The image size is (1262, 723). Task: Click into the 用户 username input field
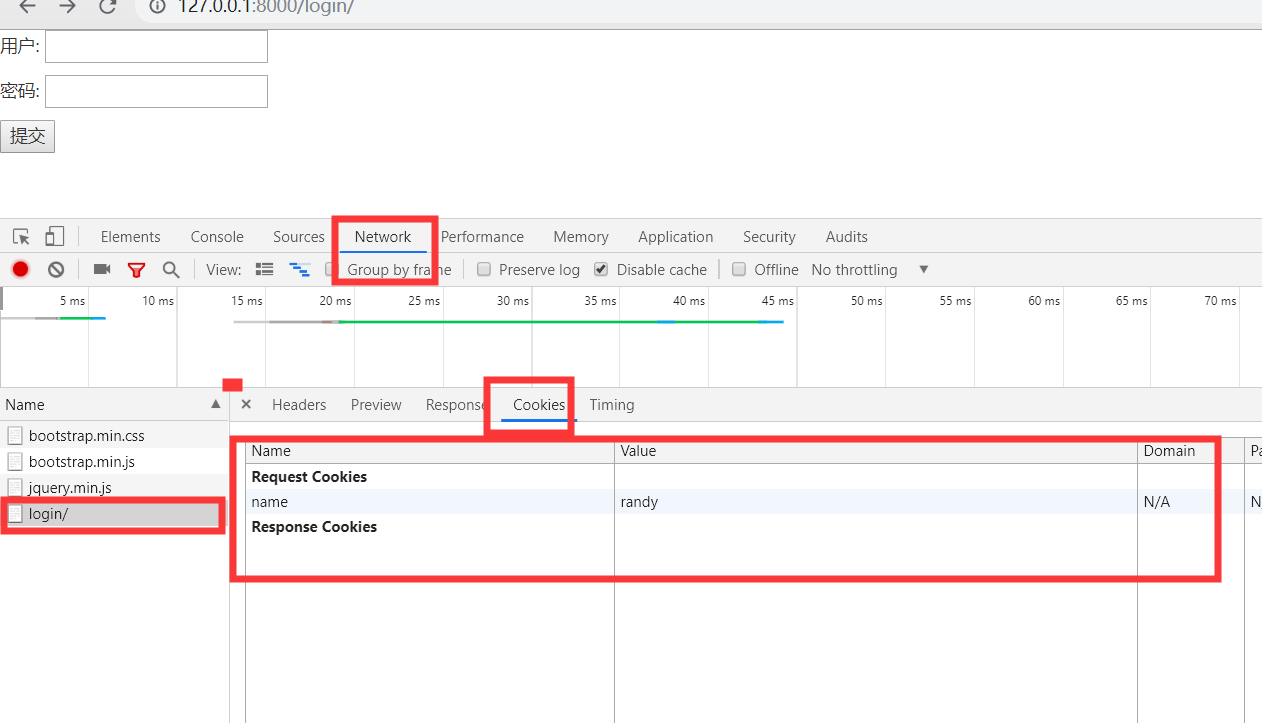click(156, 46)
